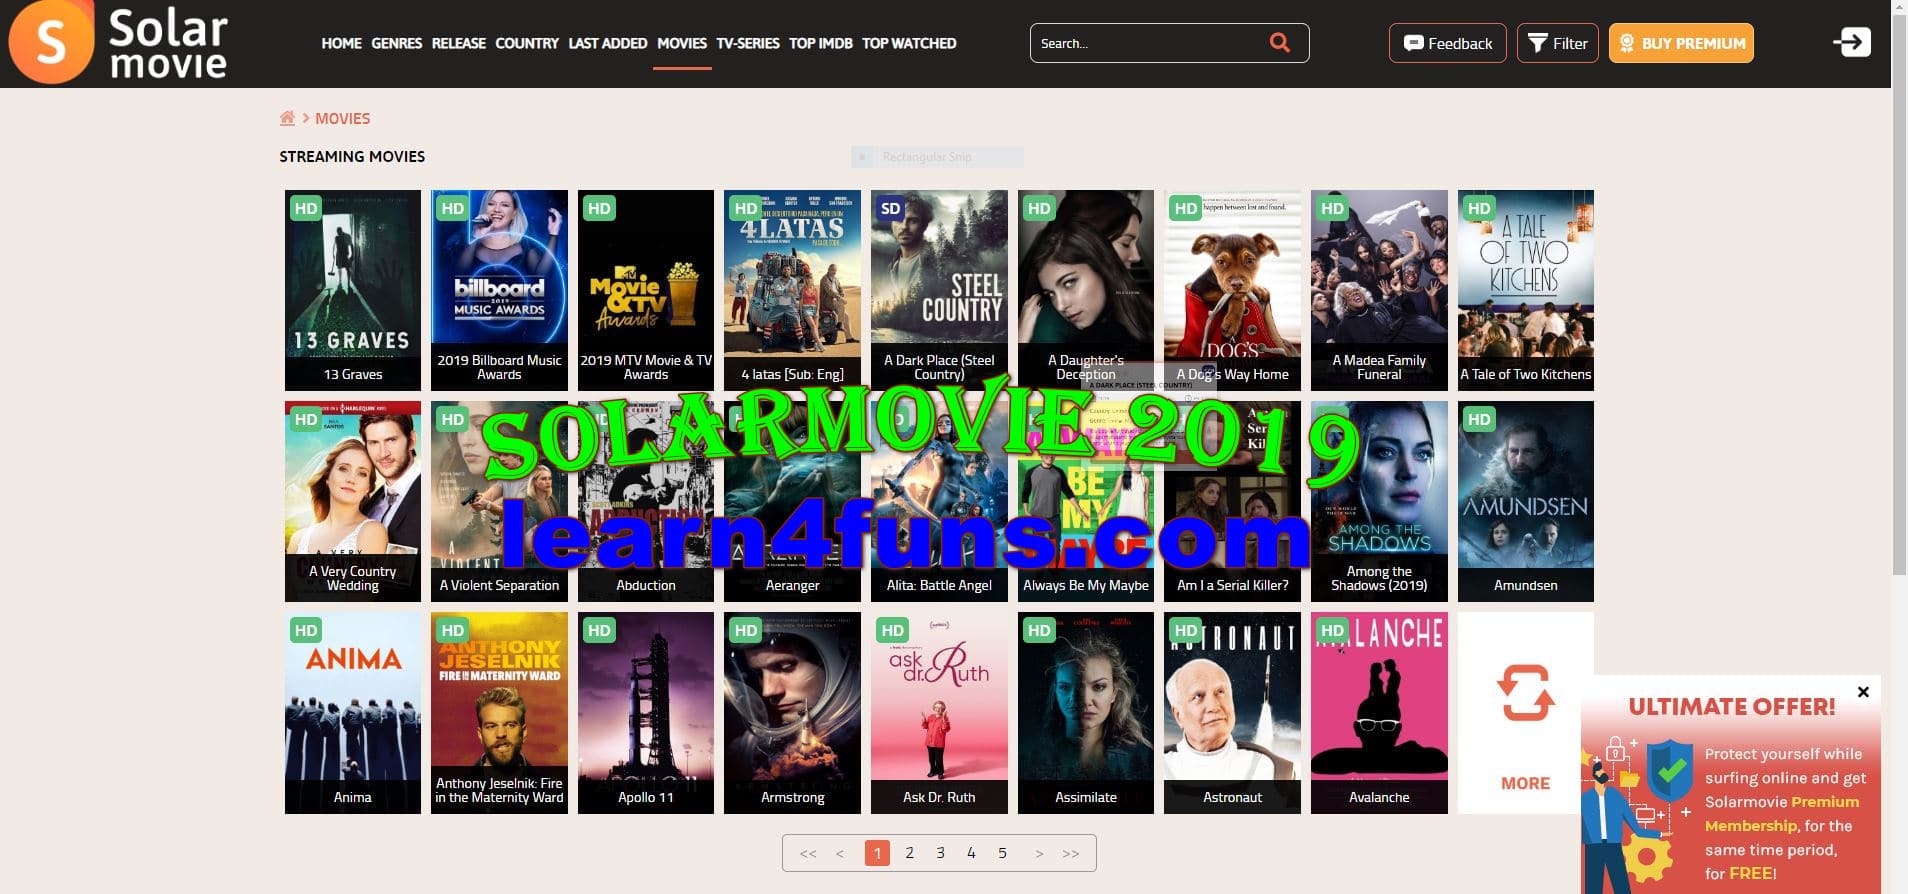Open Anthony Jeselnik Maternity Ward poster
This screenshot has height=894, width=1908.
point(499,713)
